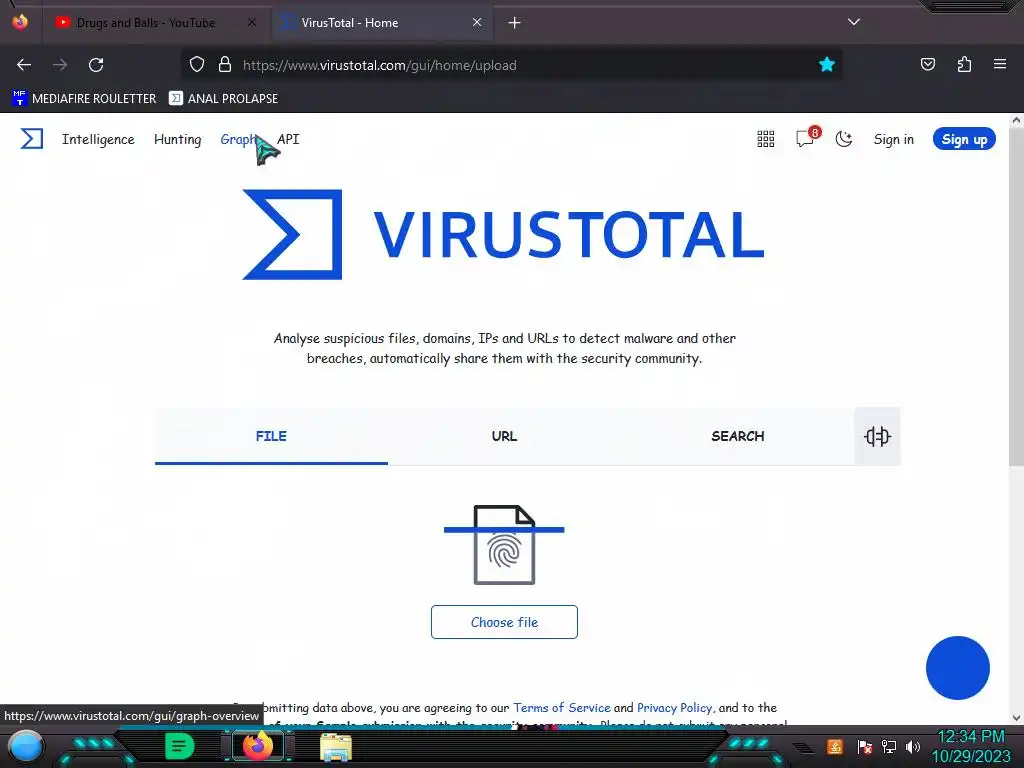Viewport: 1024px width, 768px height.
Task: Close the YouTube tab
Action: pos(252,23)
